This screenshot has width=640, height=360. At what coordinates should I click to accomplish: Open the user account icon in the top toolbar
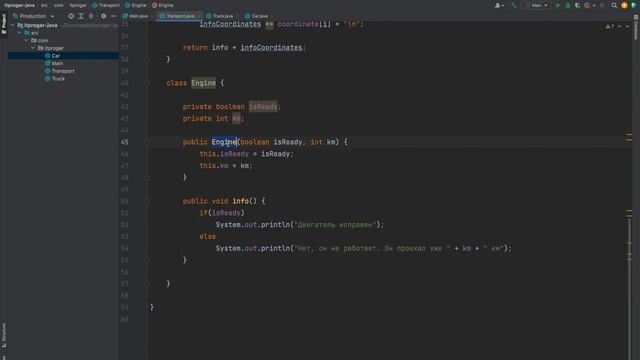click(499, 5)
